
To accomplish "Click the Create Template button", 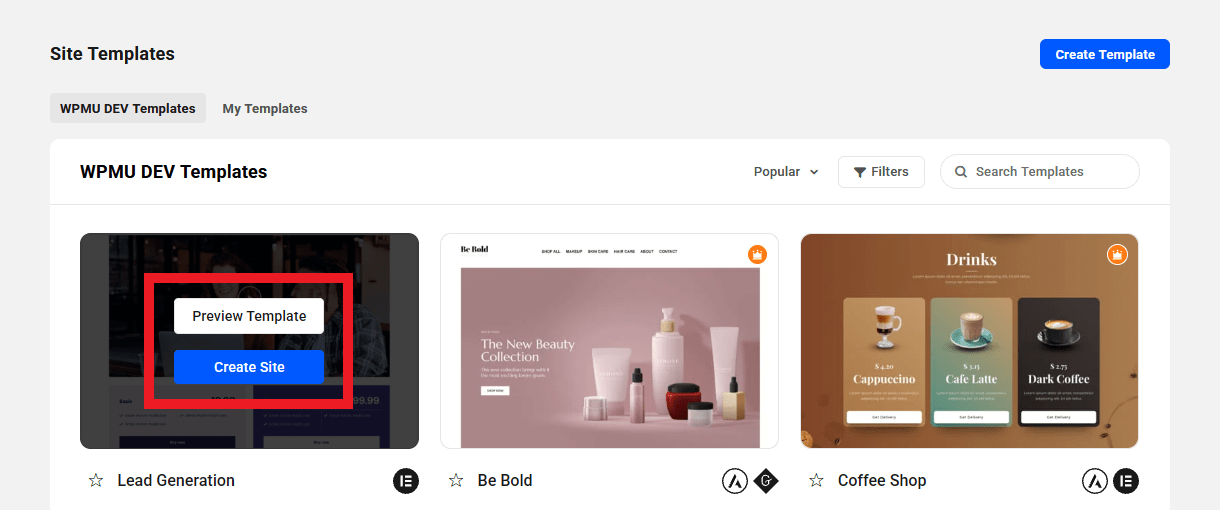I will click(1105, 54).
